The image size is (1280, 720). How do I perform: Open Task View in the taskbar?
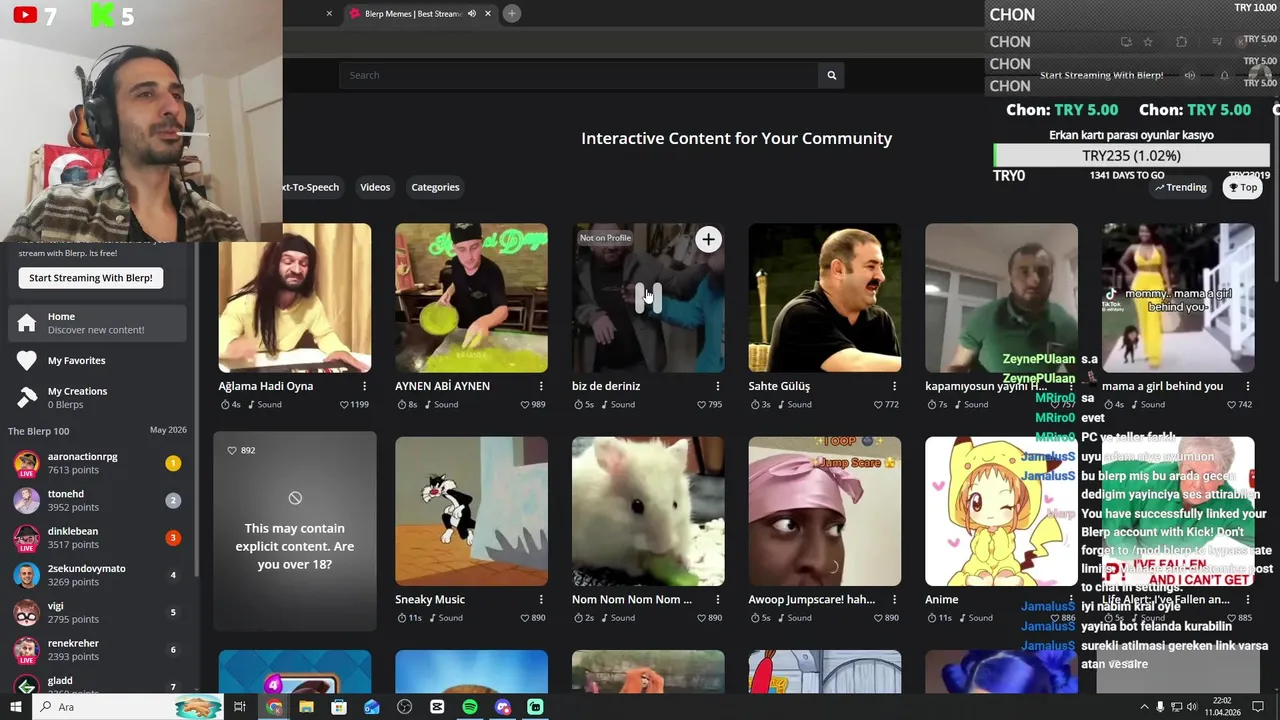click(x=240, y=707)
